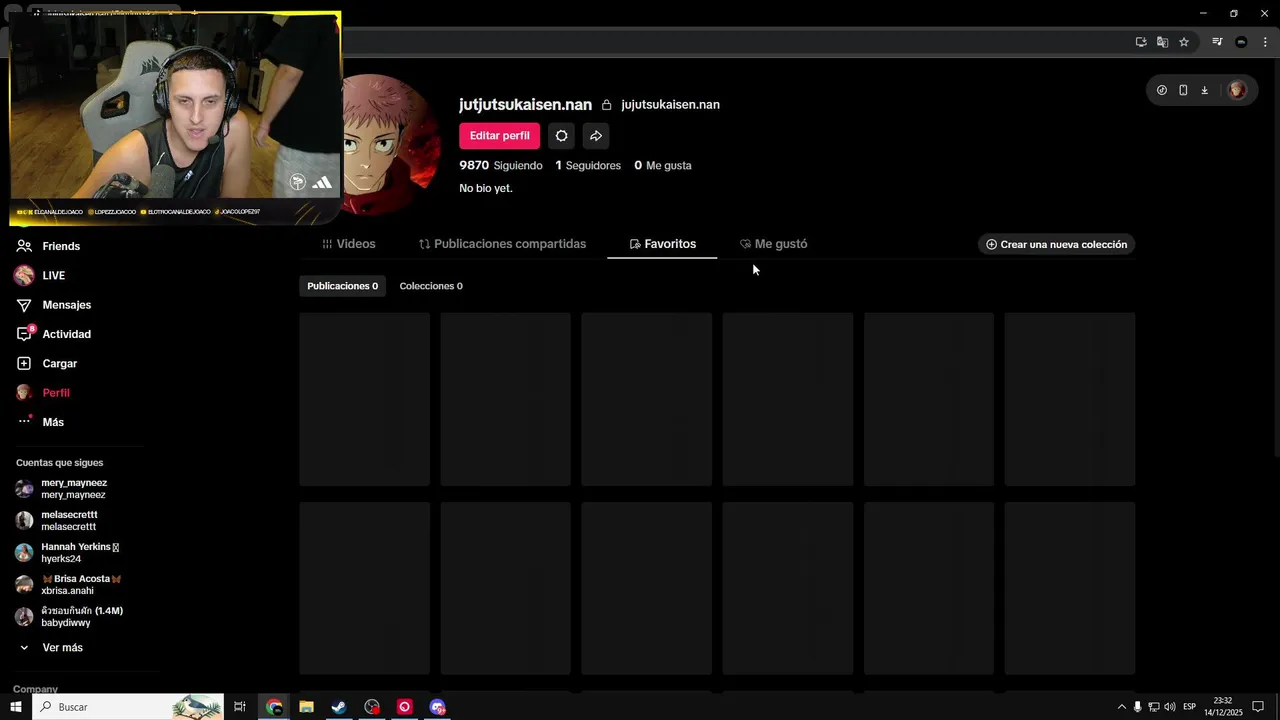Open Friends in the sidebar
This screenshot has width=1280, height=720.
click(48, 246)
